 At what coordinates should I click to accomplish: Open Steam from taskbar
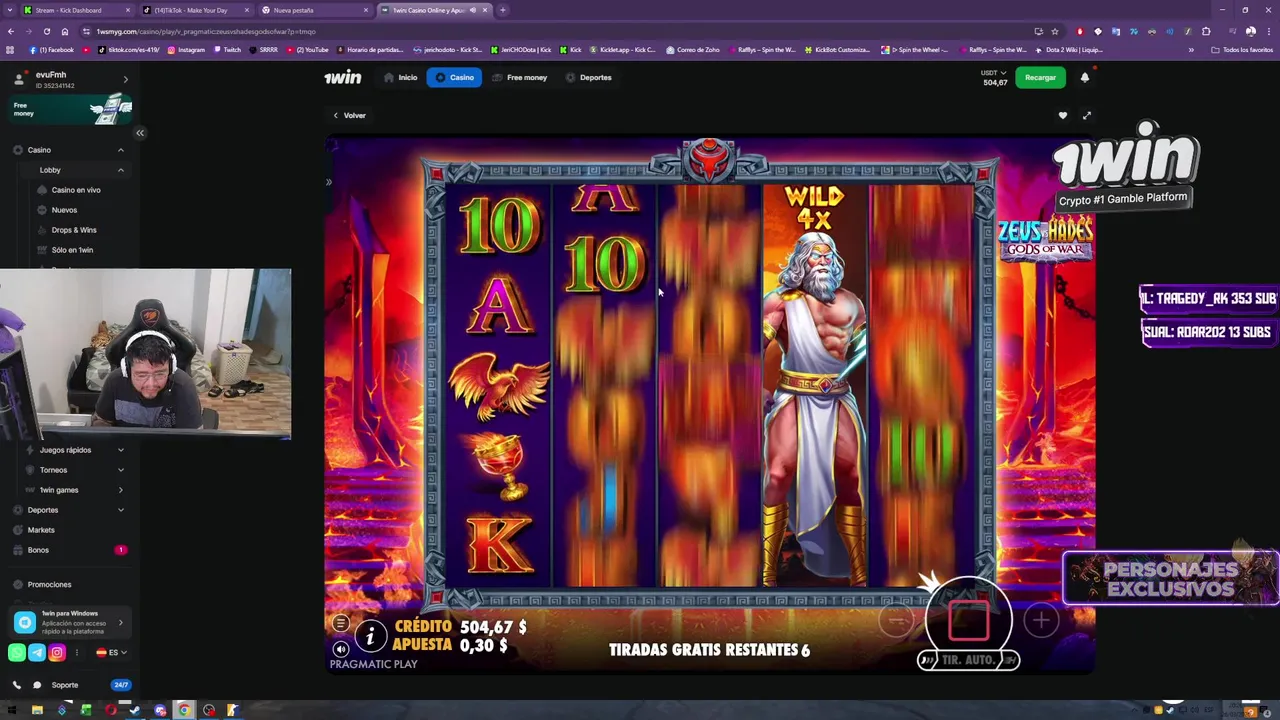click(135, 711)
